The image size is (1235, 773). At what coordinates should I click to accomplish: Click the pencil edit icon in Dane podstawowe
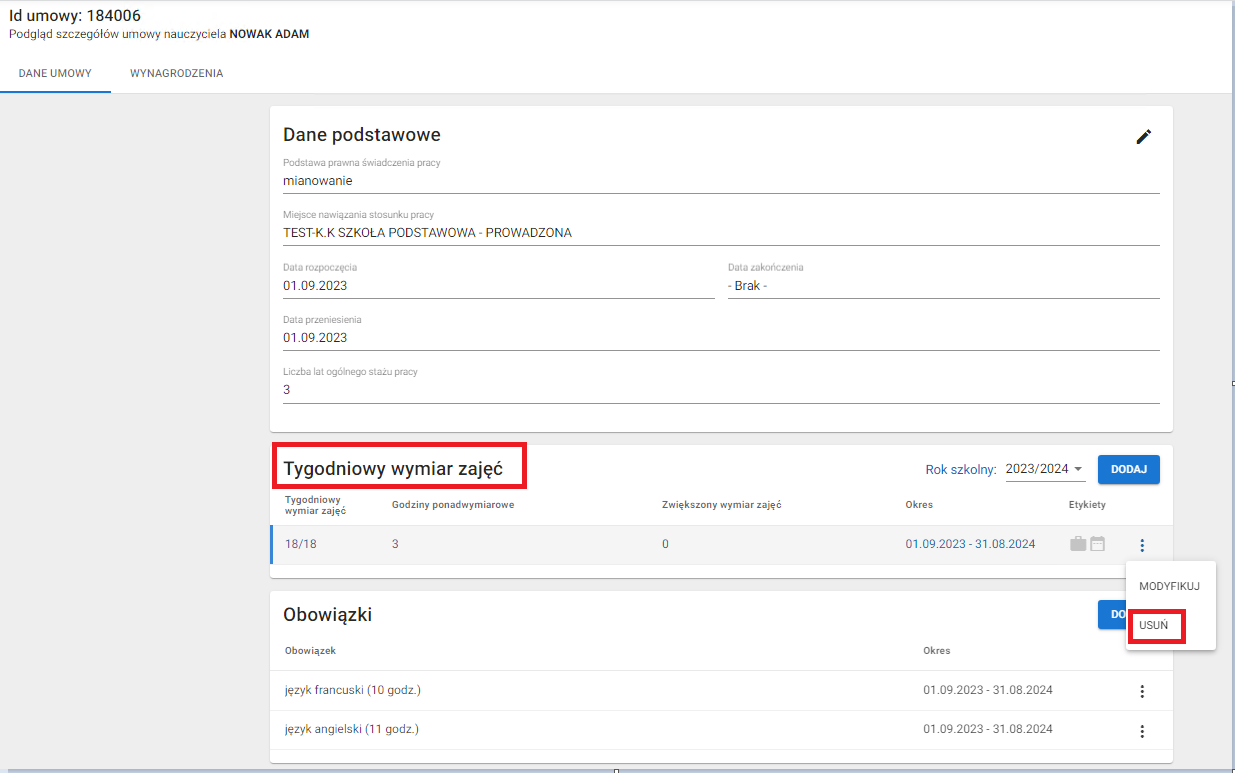[x=1143, y=137]
